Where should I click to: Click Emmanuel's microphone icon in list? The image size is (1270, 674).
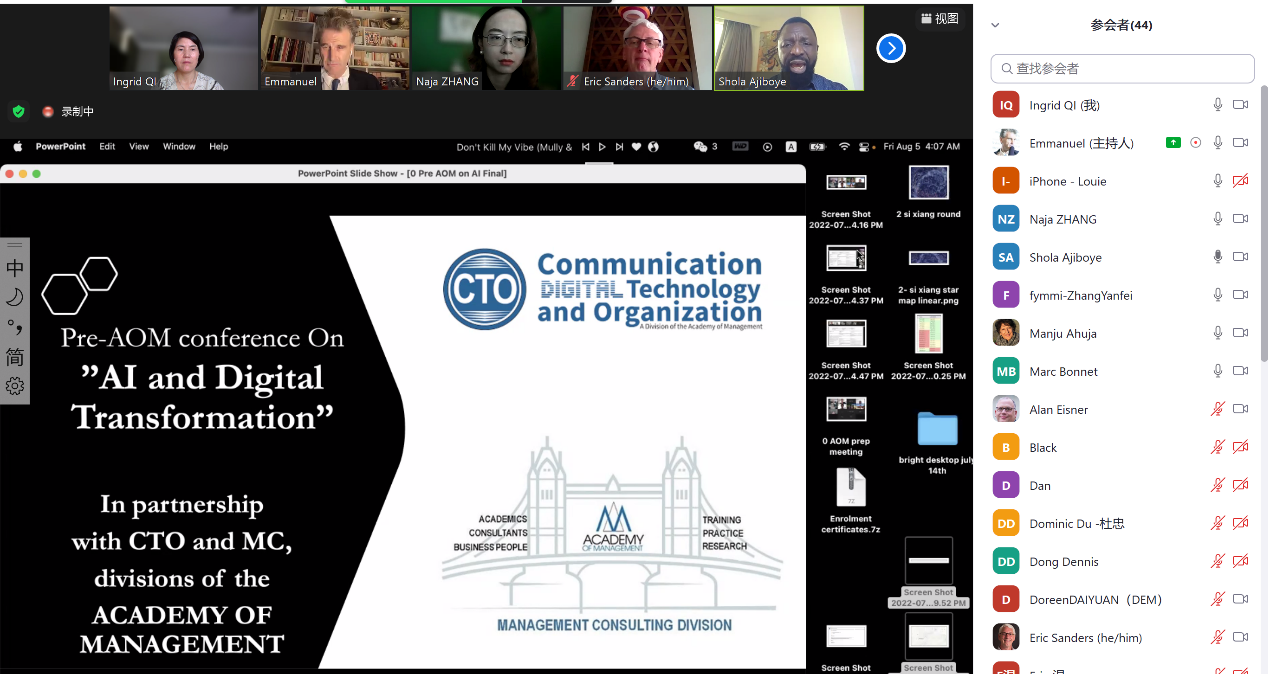pyautogui.click(x=1218, y=143)
